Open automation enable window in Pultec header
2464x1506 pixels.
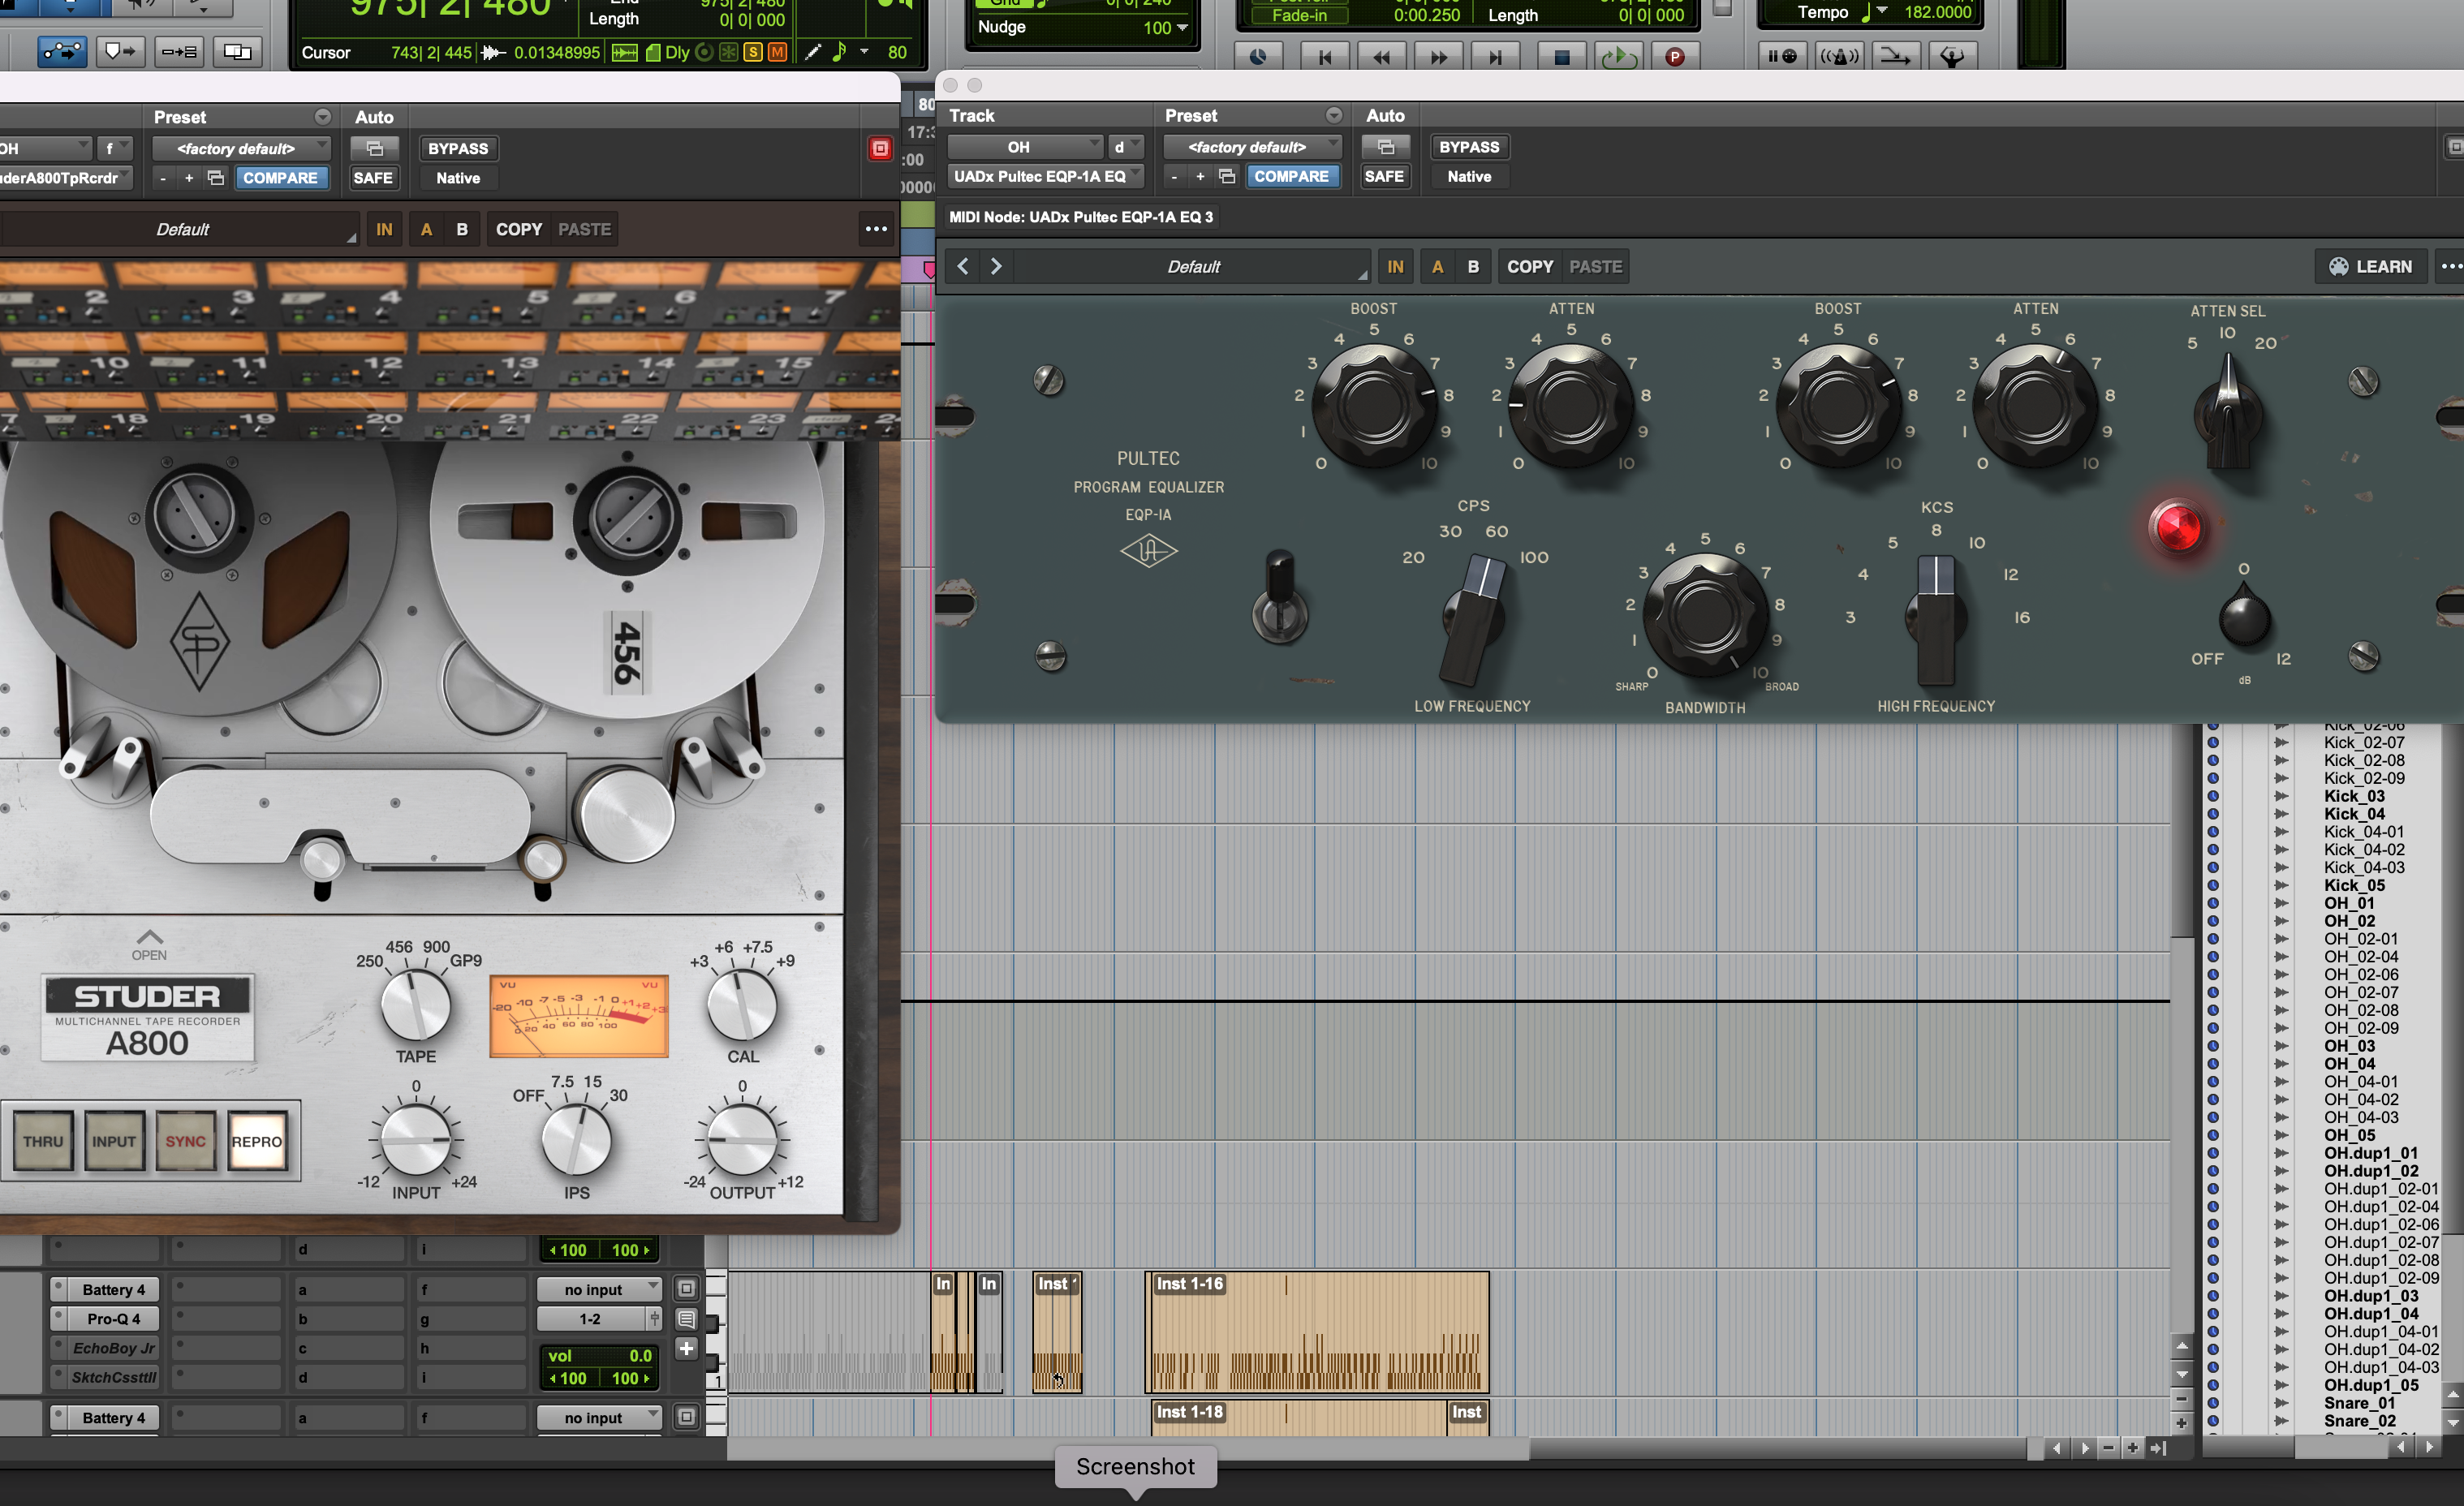tap(1385, 147)
